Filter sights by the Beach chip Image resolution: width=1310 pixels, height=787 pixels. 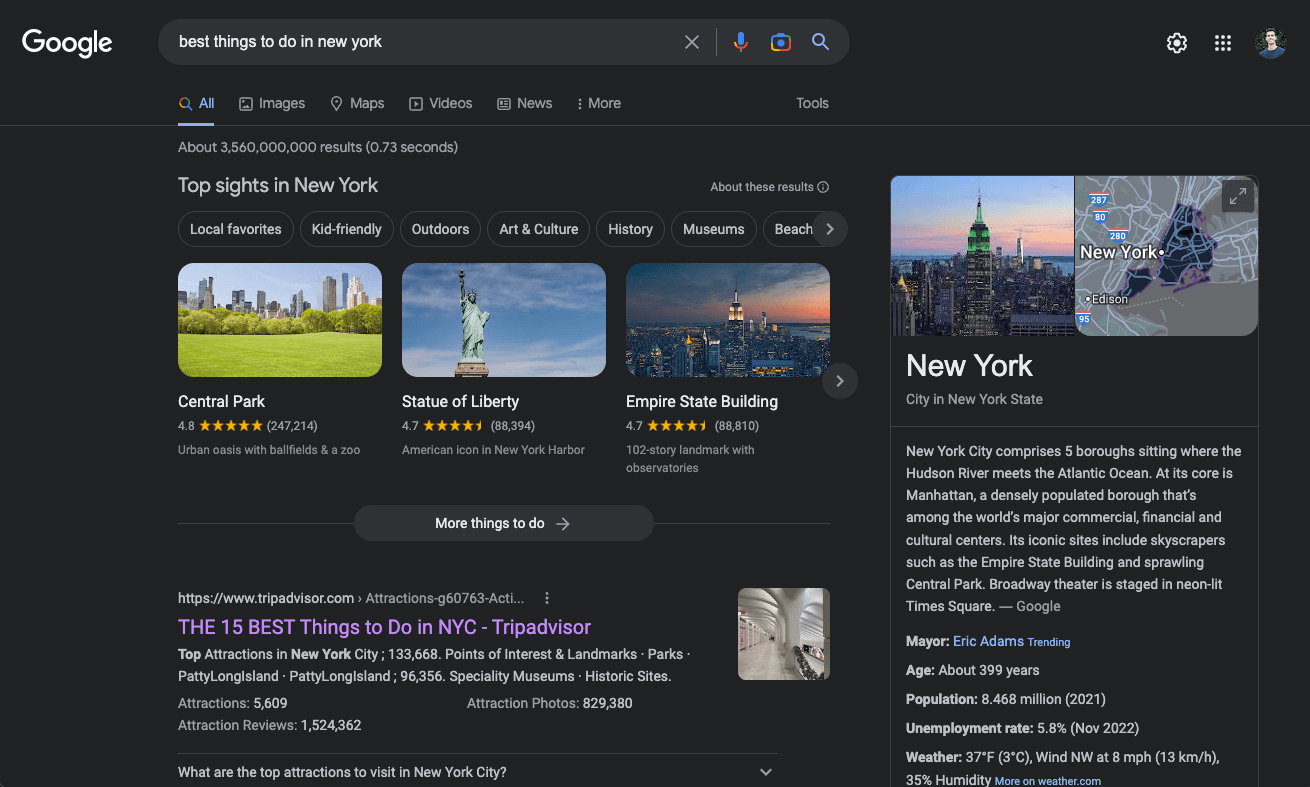point(793,229)
